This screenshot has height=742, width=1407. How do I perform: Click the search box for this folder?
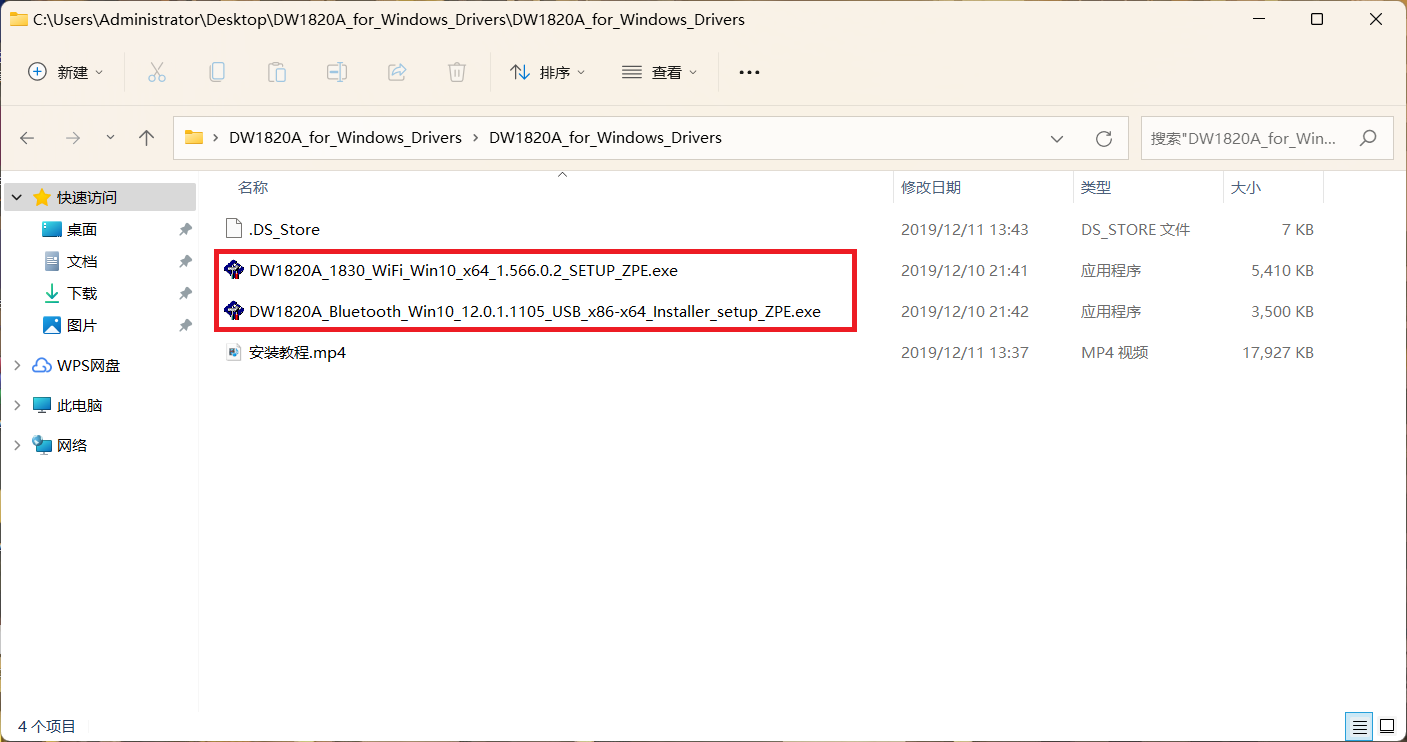coord(1250,138)
